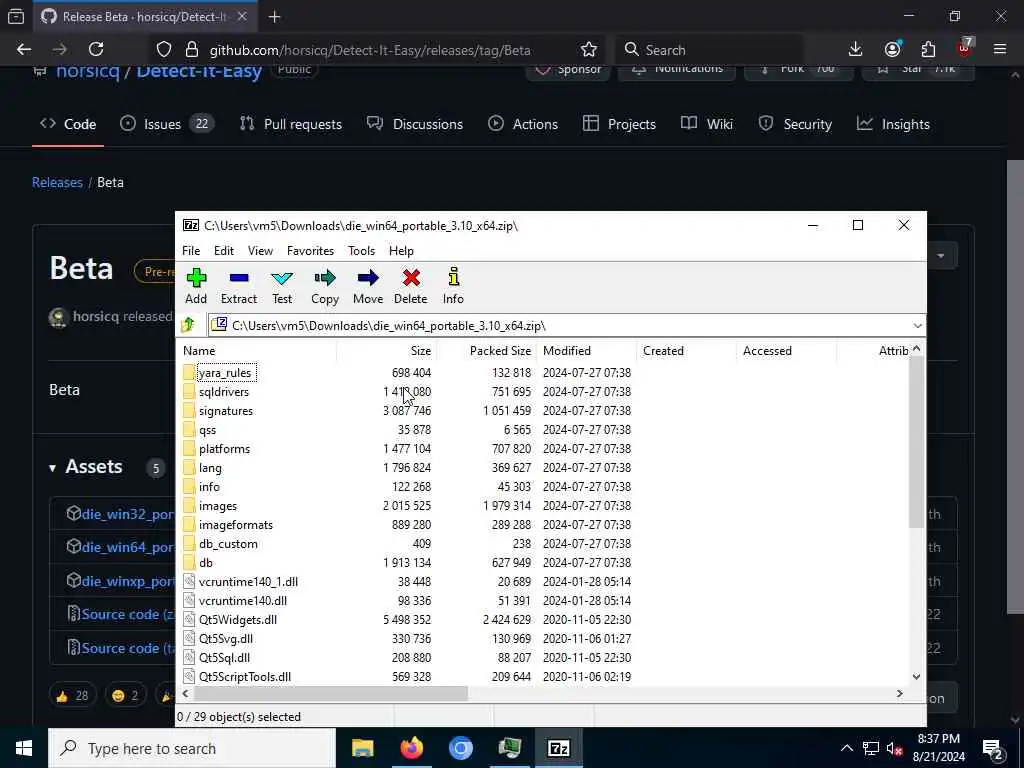Screen dimensions: 1024x768
Task: Click the 7-Zip taskbar icon
Action: [x=558, y=748]
